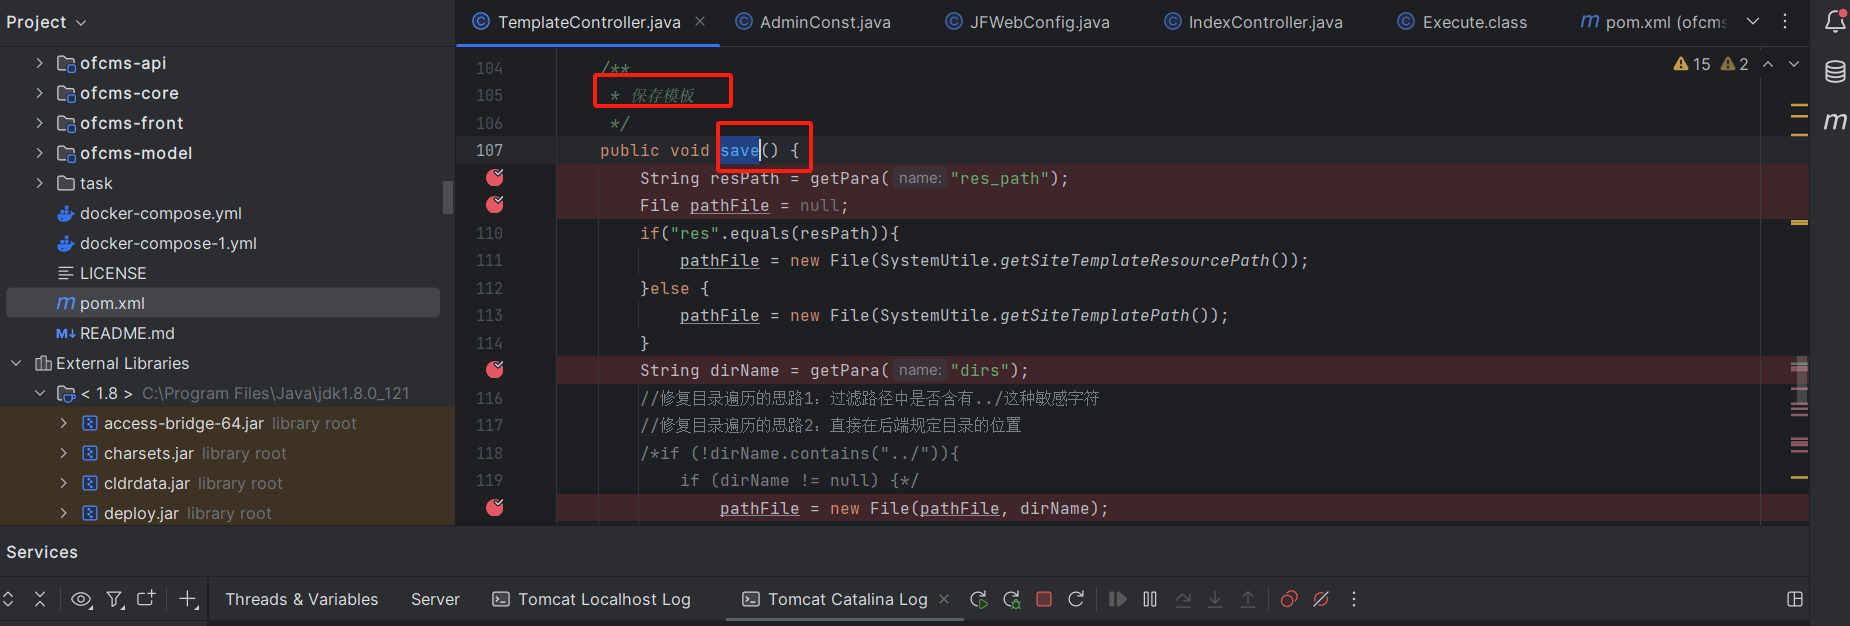Screen dimensions: 1850x626
Task: Switch to IndexController.java tab
Action: click(1253, 22)
